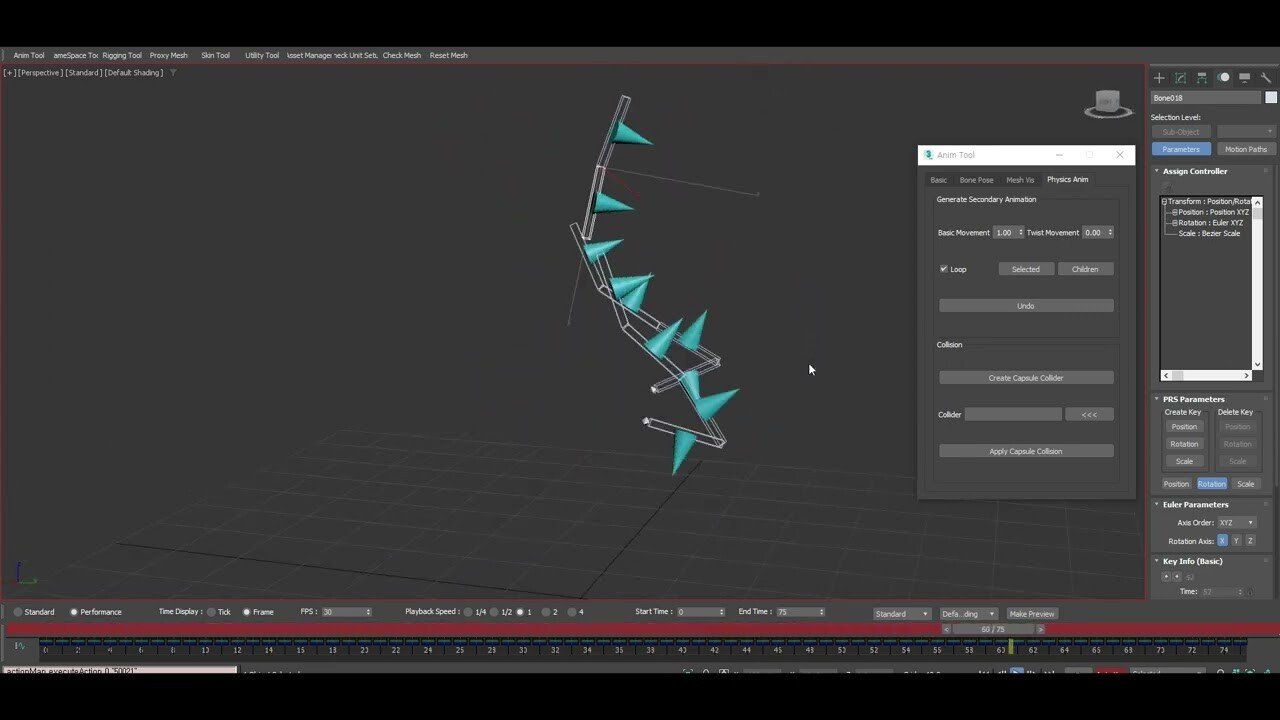The height and width of the screenshot is (720, 1280).
Task: Switch to the Modify panel icon
Action: coord(1180,77)
